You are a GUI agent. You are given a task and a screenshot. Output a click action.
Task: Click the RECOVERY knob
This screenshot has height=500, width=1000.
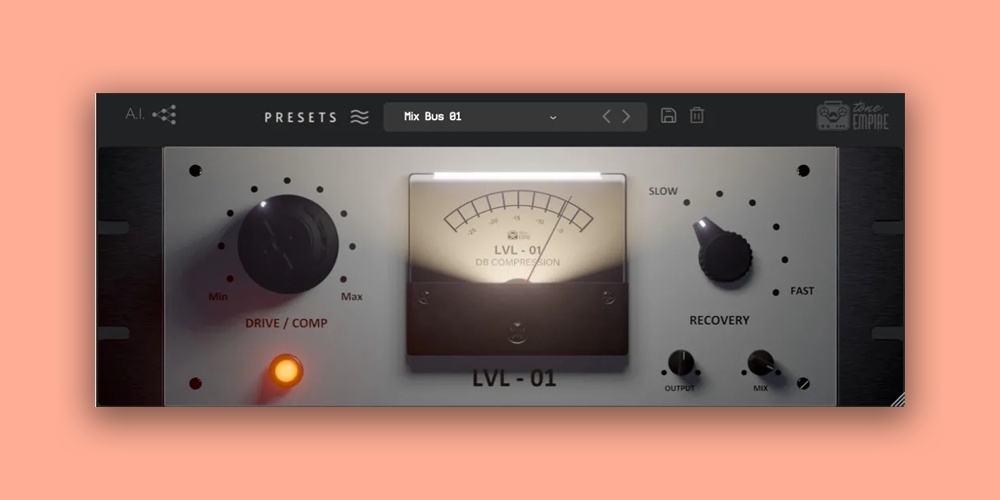723,251
